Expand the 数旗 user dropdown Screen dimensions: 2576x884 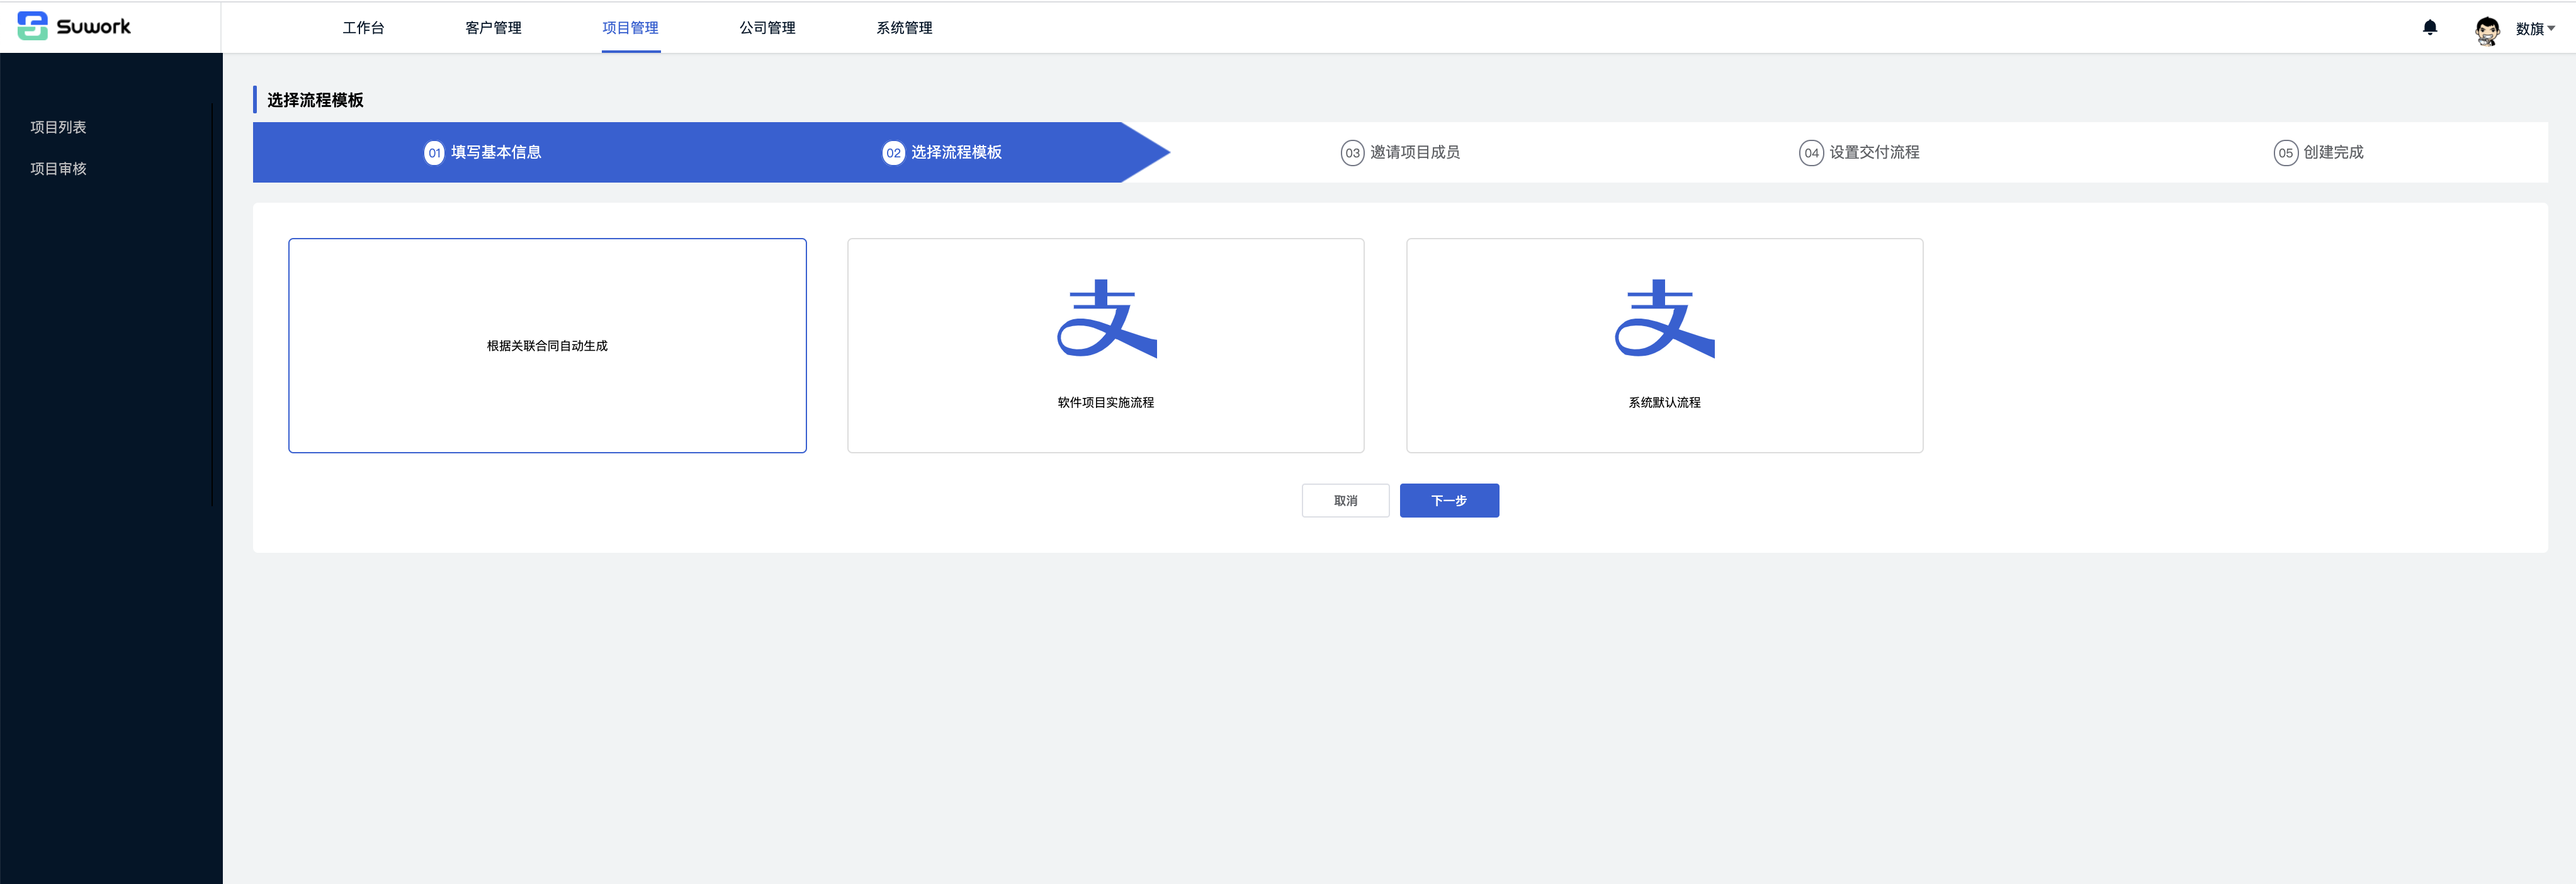[2535, 29]
